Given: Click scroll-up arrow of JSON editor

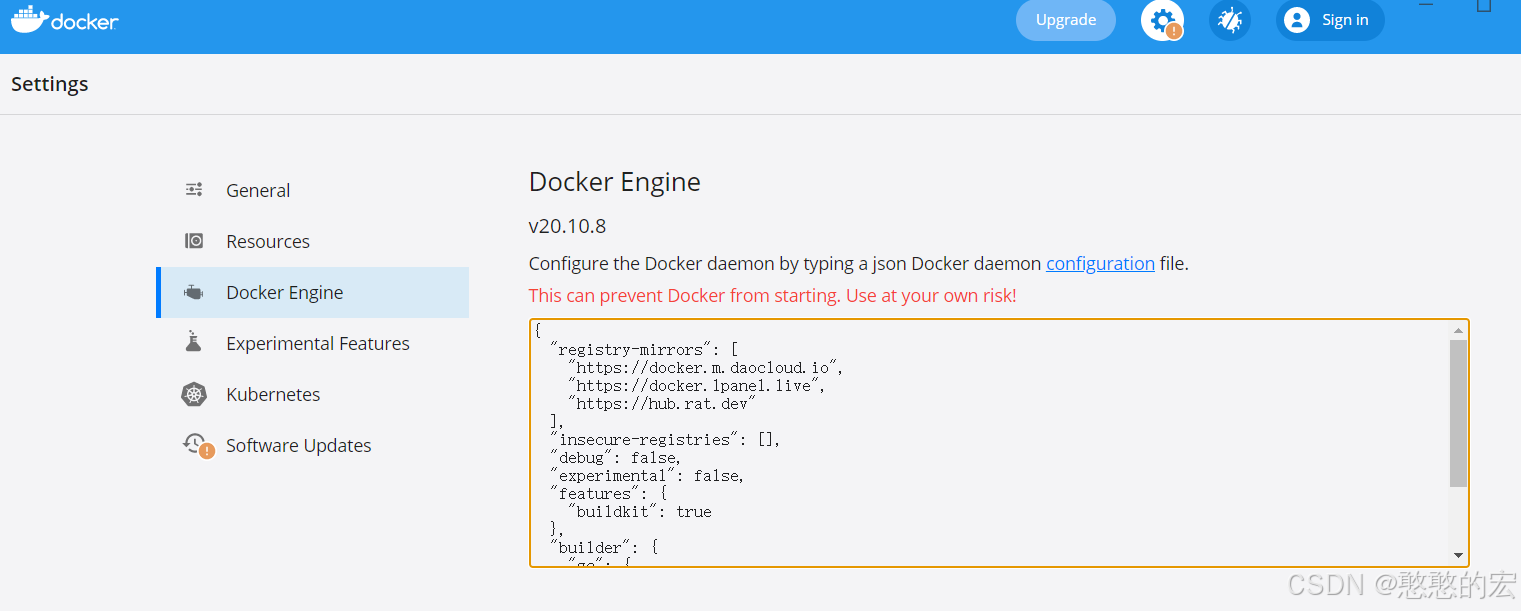Looking at the screenshot, I should coord(1459,330).
